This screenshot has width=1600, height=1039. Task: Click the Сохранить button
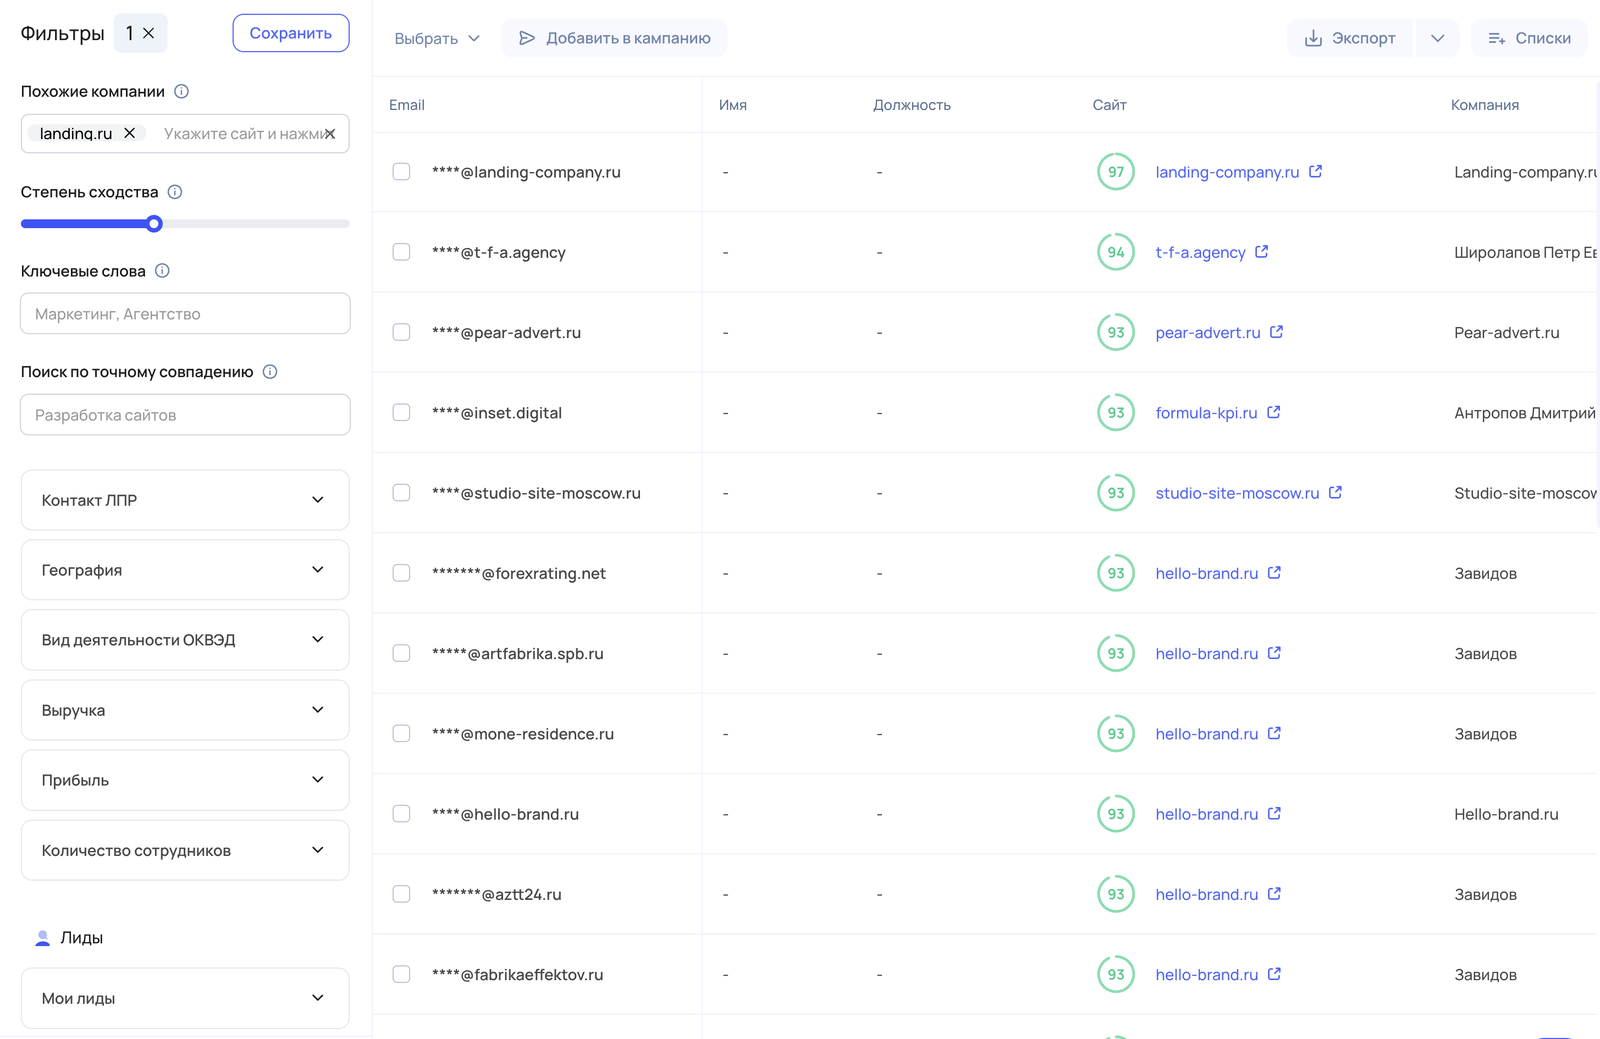291,33
